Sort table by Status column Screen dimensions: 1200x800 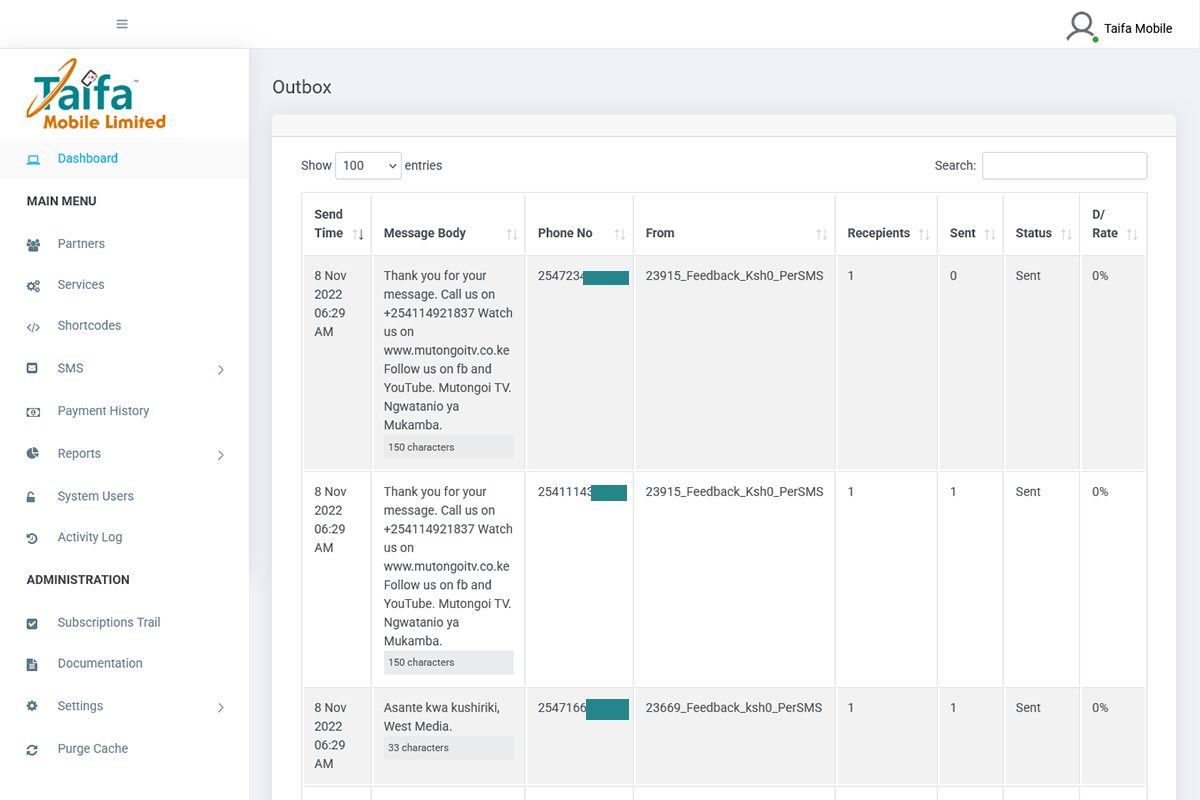pyautogui.click(x=1041, y=234)
